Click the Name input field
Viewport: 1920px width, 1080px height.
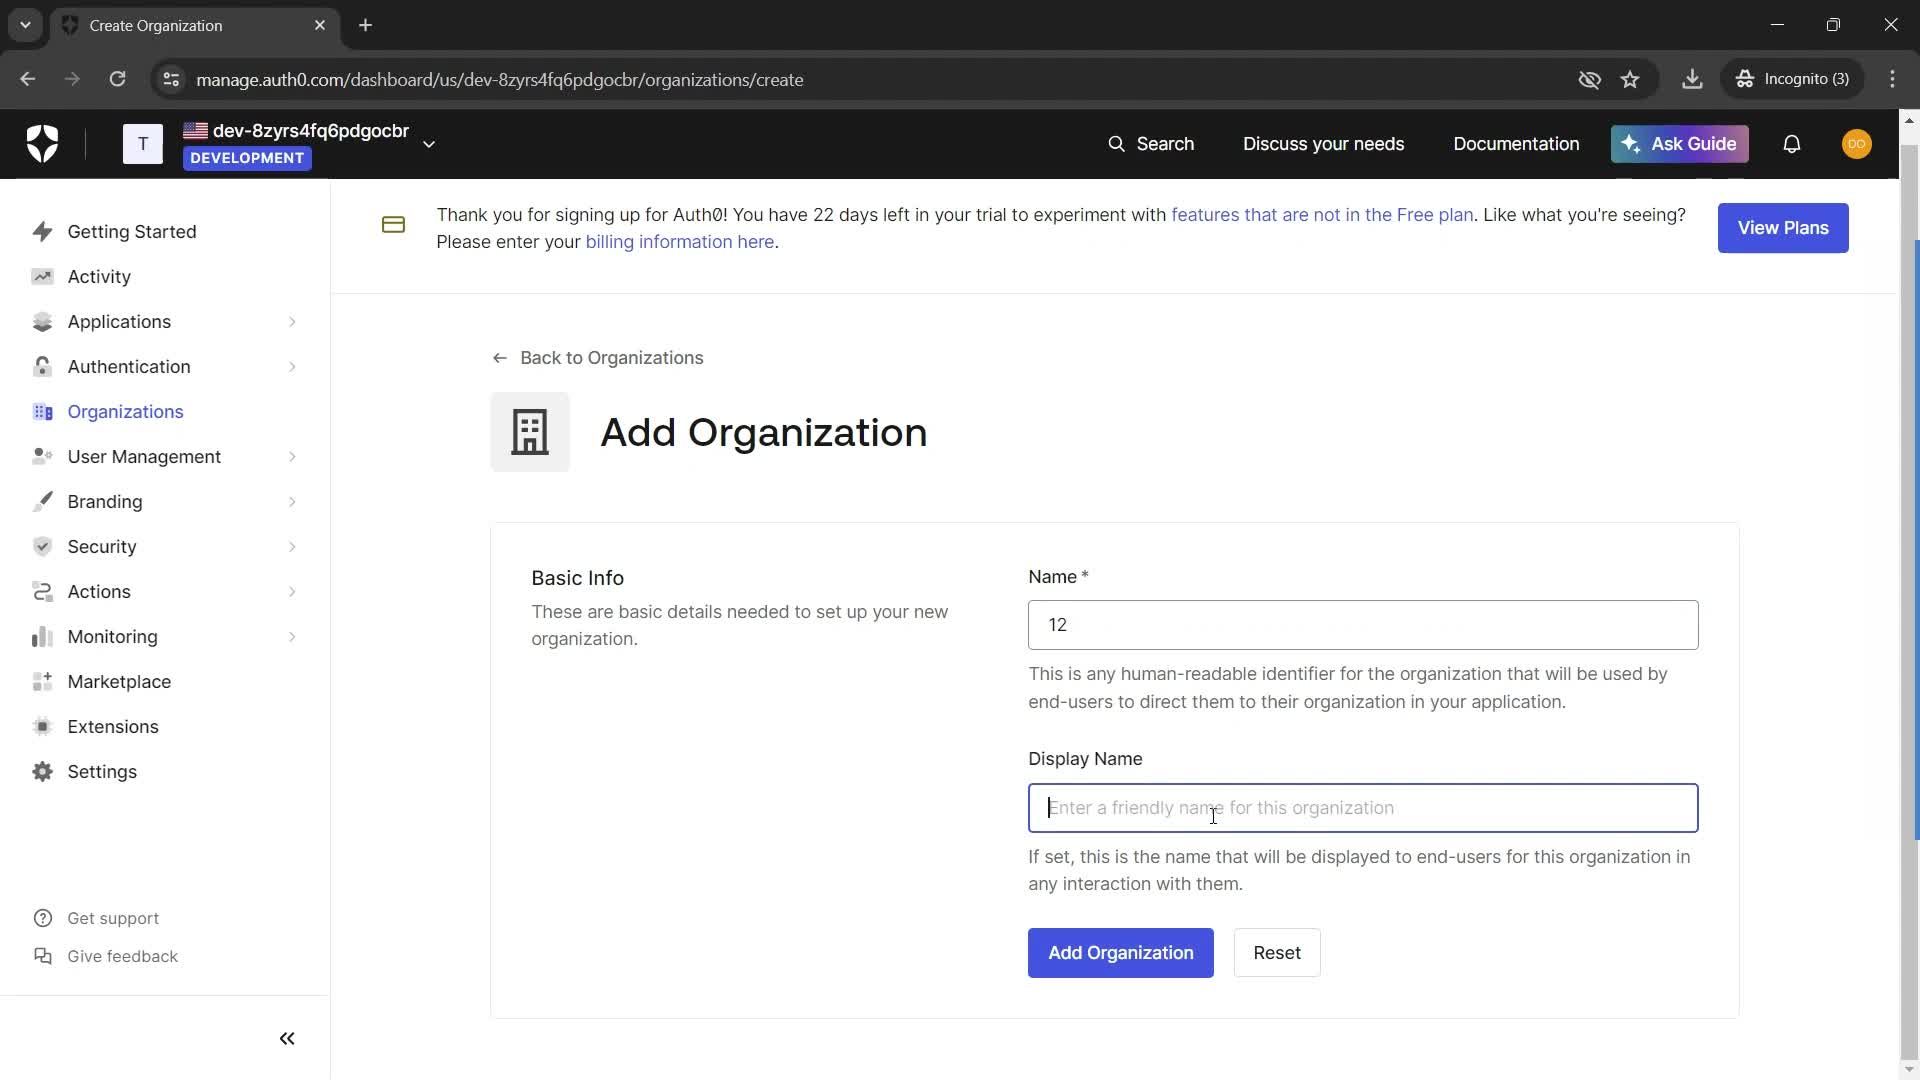pyautogui.click(x=1363, y=625)
